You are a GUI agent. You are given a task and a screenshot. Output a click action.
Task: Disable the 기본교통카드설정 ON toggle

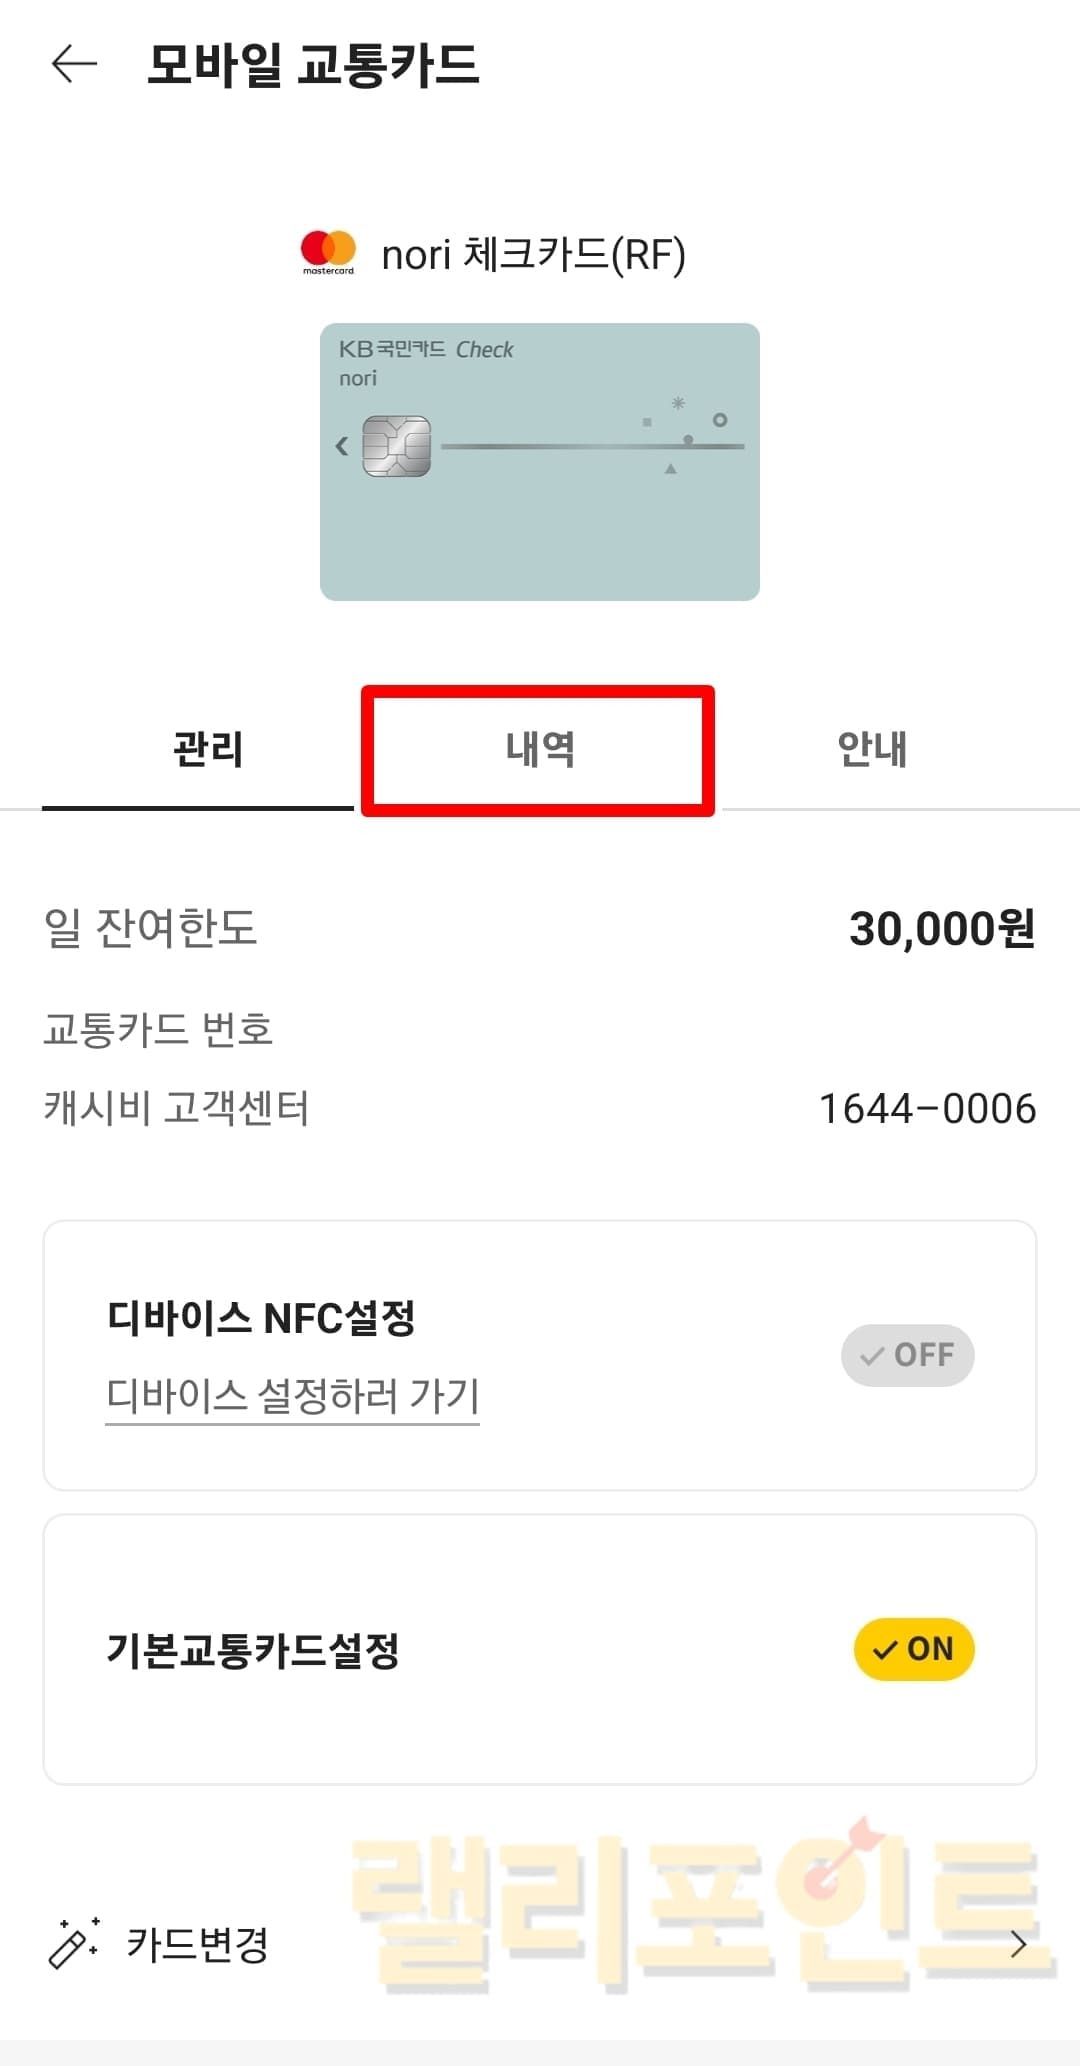point(913,1649)
